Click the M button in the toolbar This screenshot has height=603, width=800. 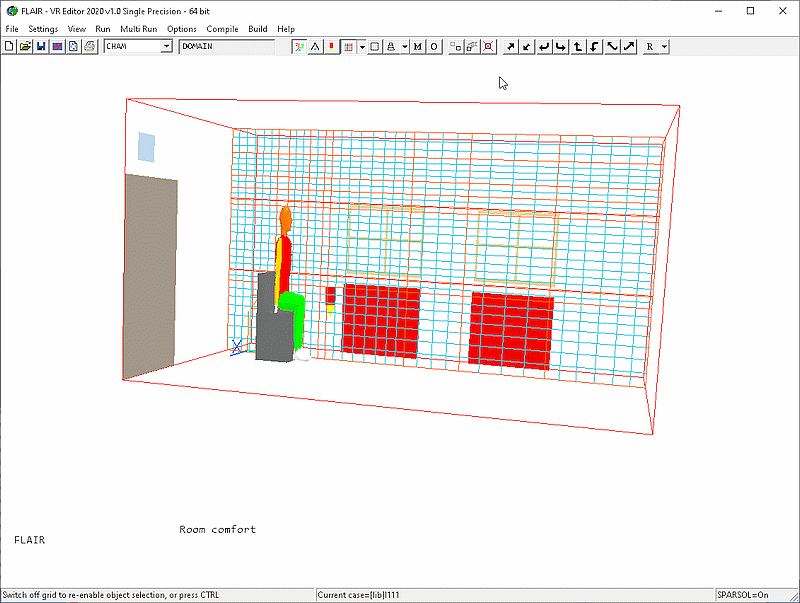tap(417, 46)
